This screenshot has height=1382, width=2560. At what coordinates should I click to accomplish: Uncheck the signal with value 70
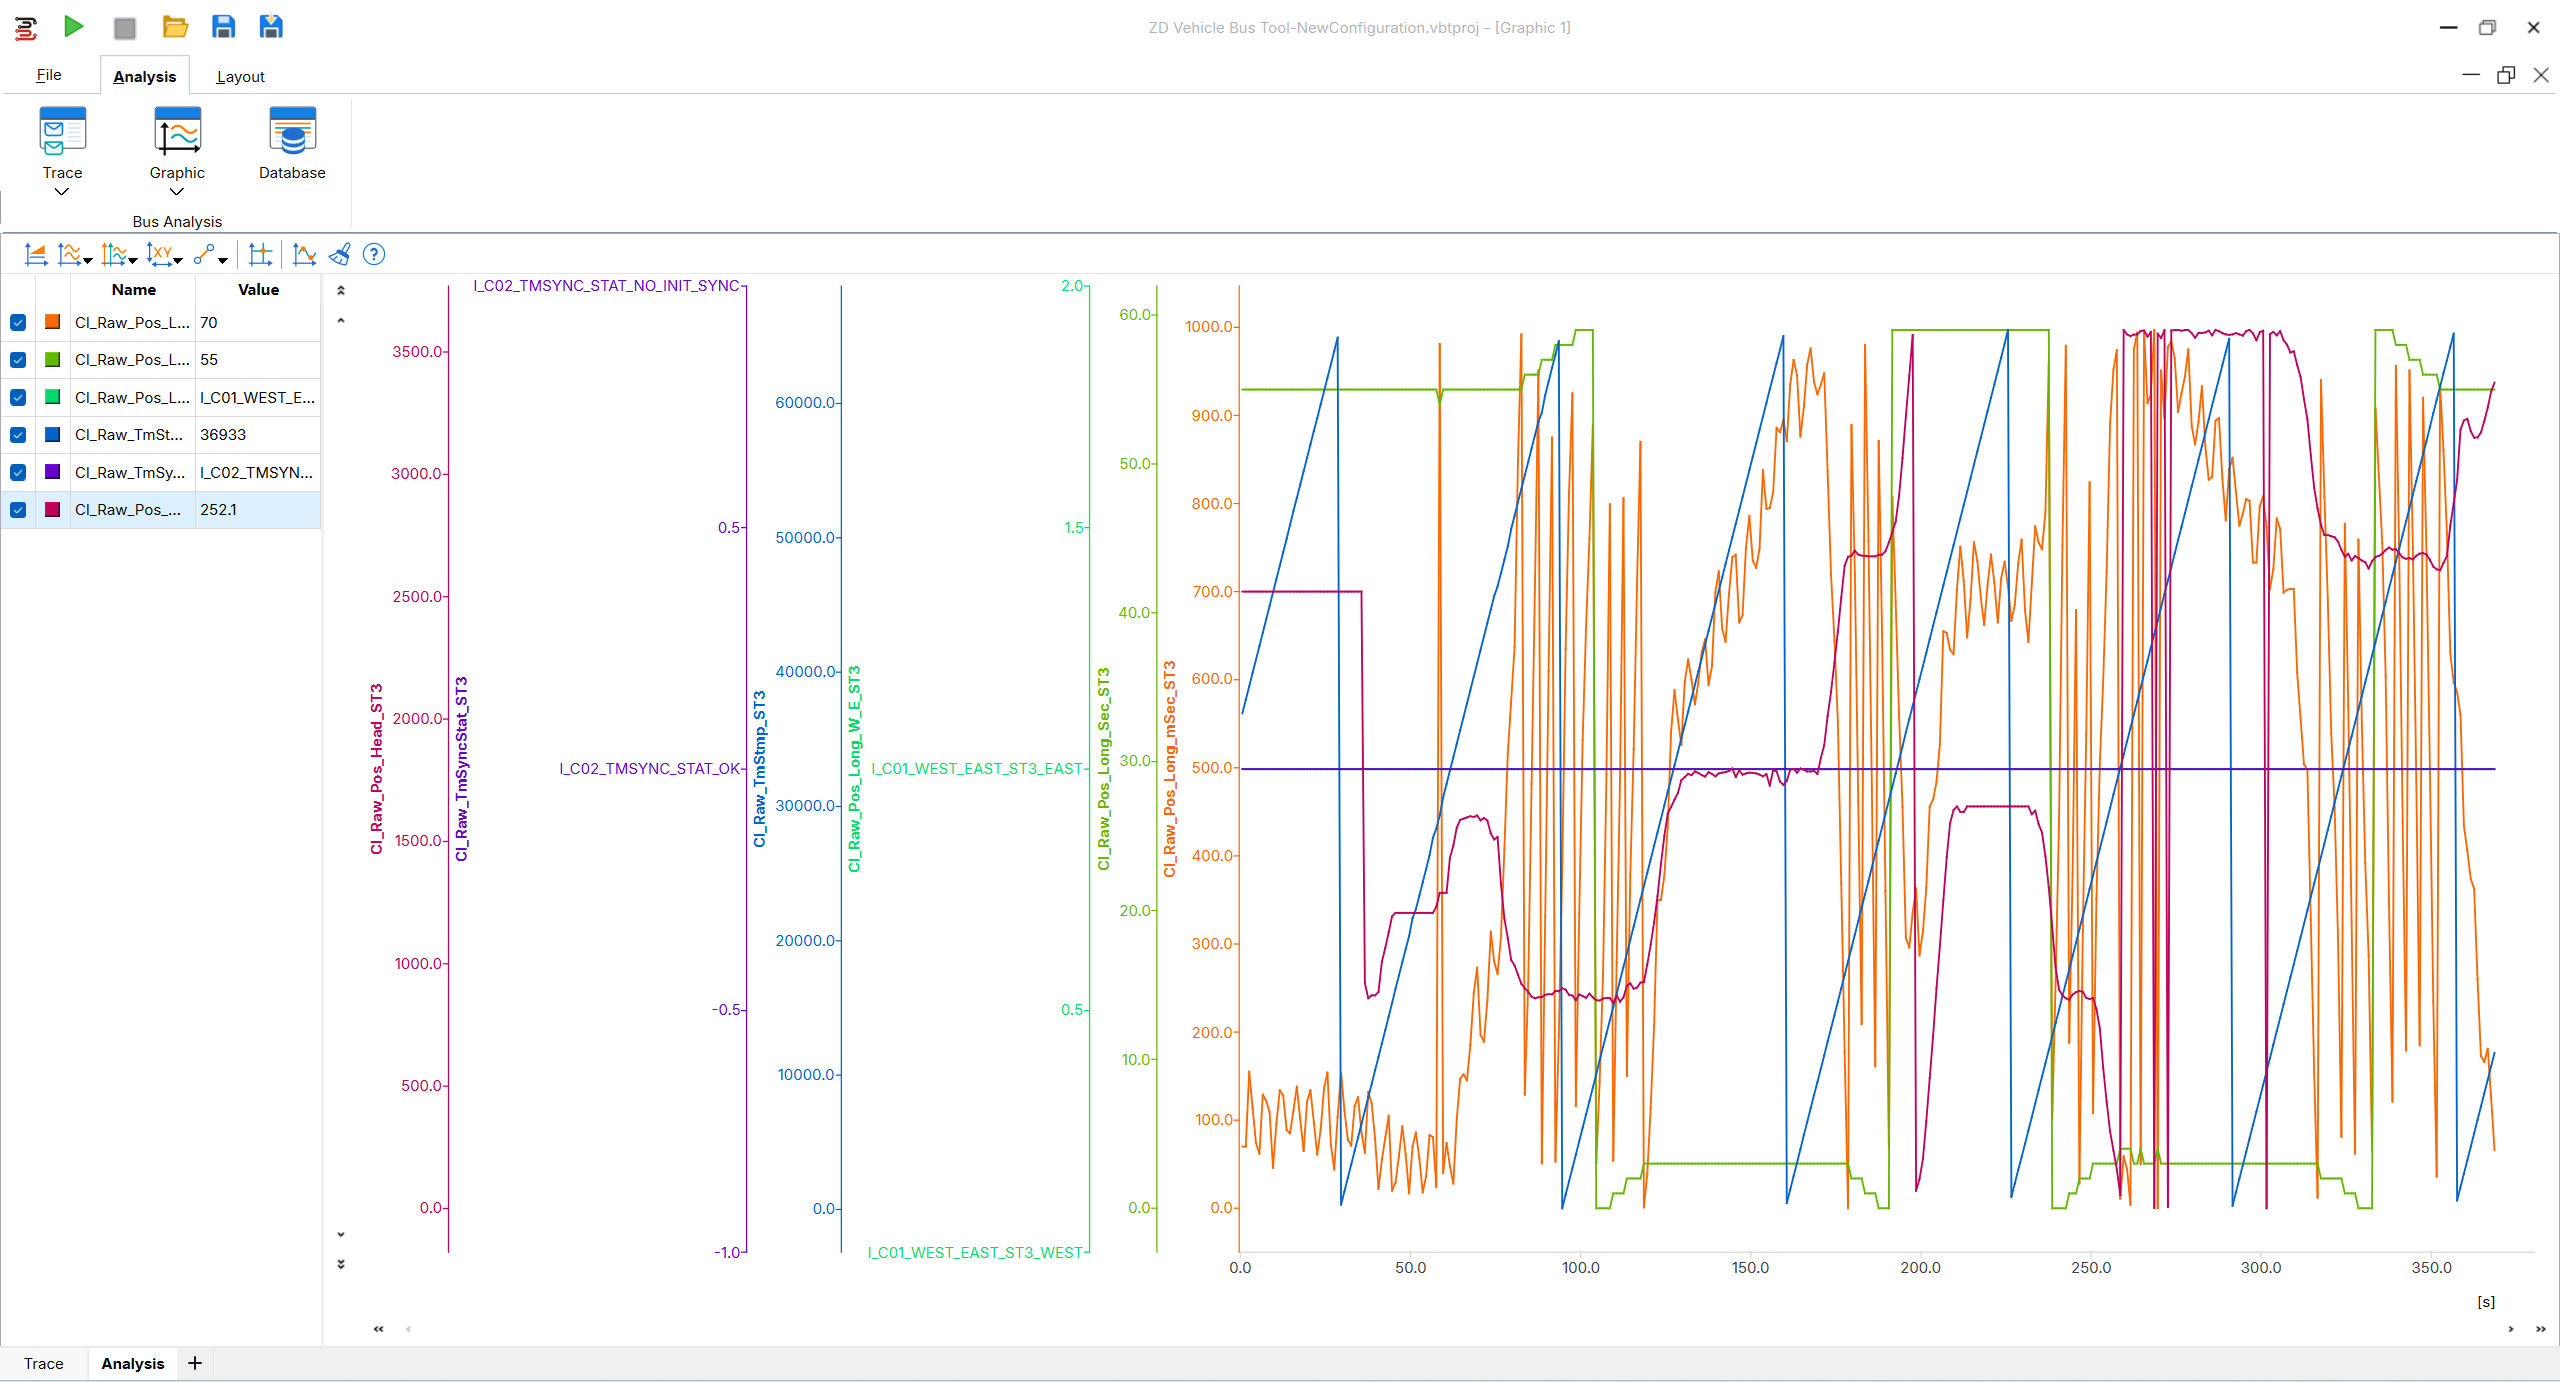pyautogui.click(x=18, y=323)
